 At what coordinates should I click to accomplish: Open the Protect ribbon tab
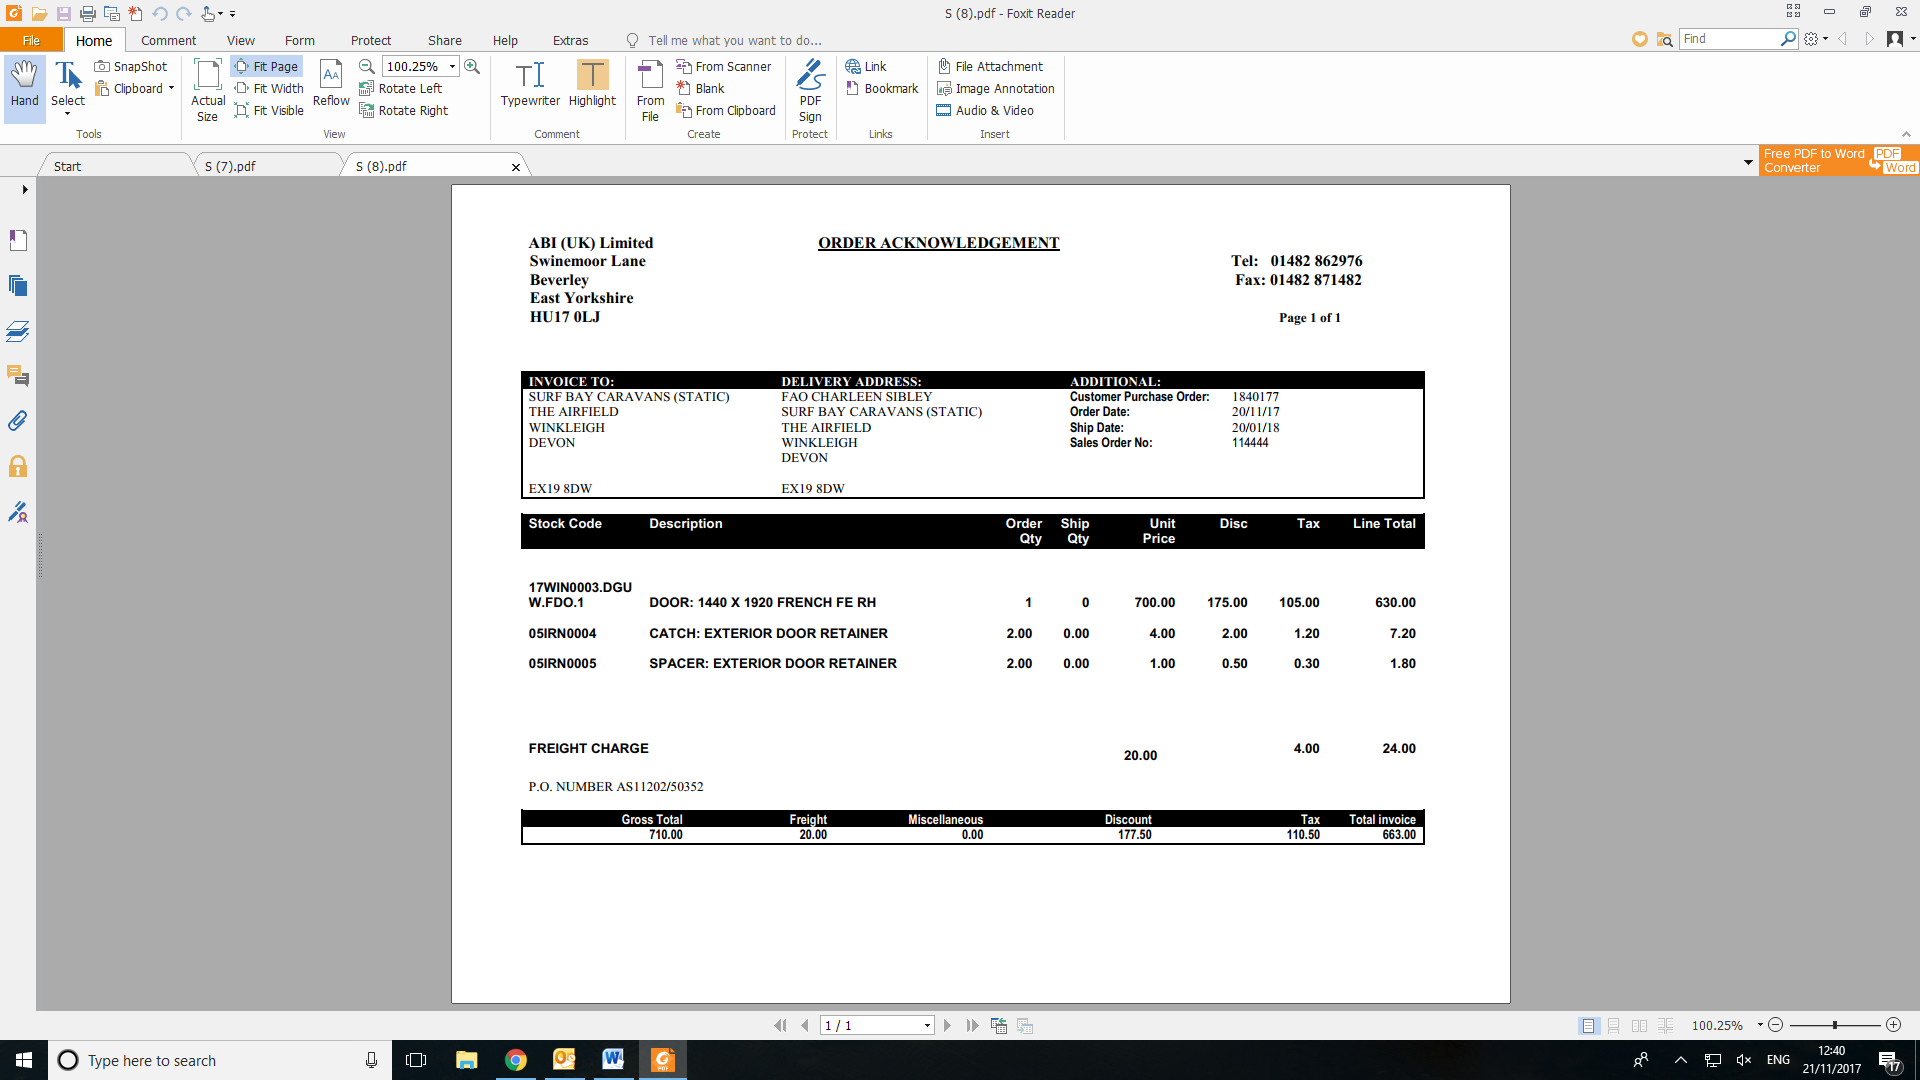370,40
